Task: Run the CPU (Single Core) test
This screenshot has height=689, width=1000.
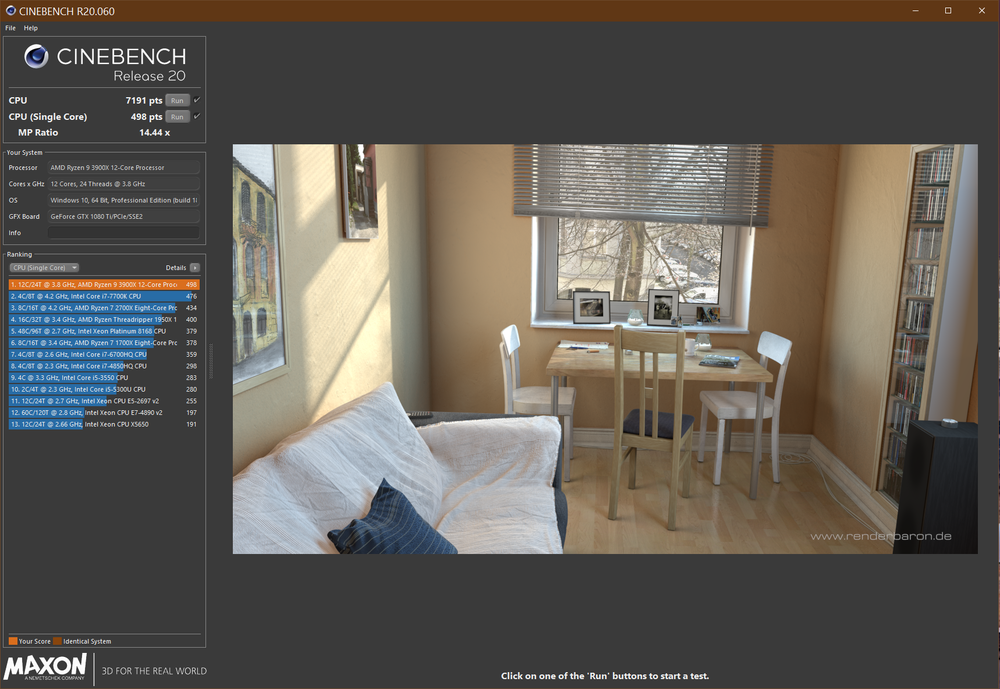Action: point(177,117)
